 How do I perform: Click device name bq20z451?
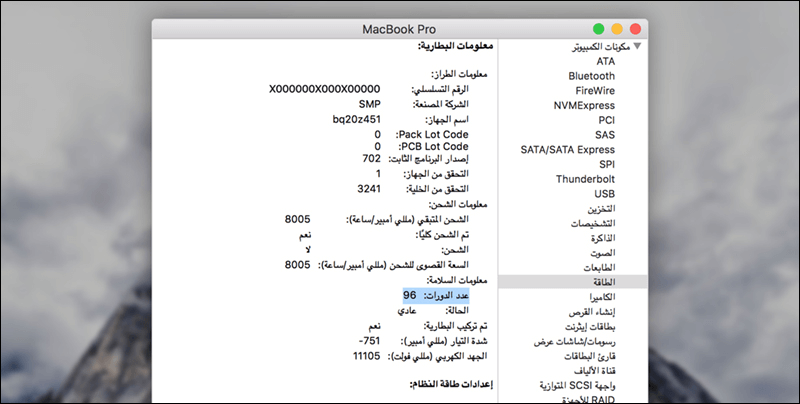357,120
